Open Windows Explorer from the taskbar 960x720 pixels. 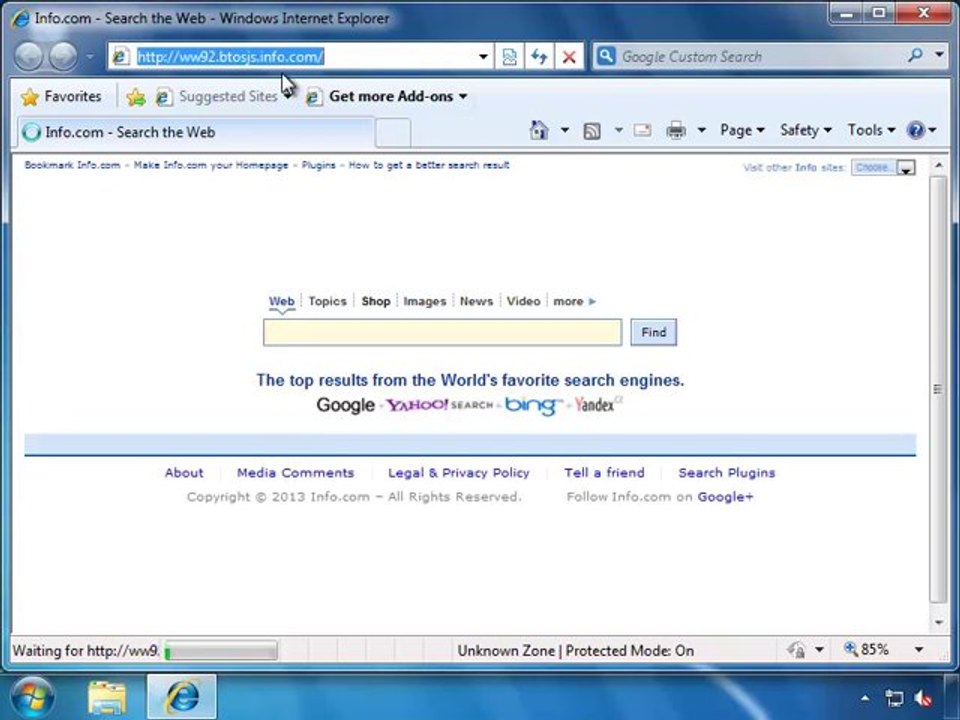coord(108,697)
